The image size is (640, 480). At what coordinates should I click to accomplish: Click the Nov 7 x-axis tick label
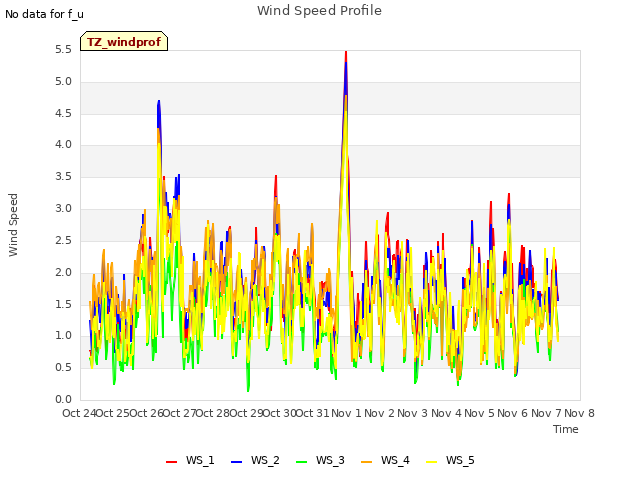coord(546,413)
